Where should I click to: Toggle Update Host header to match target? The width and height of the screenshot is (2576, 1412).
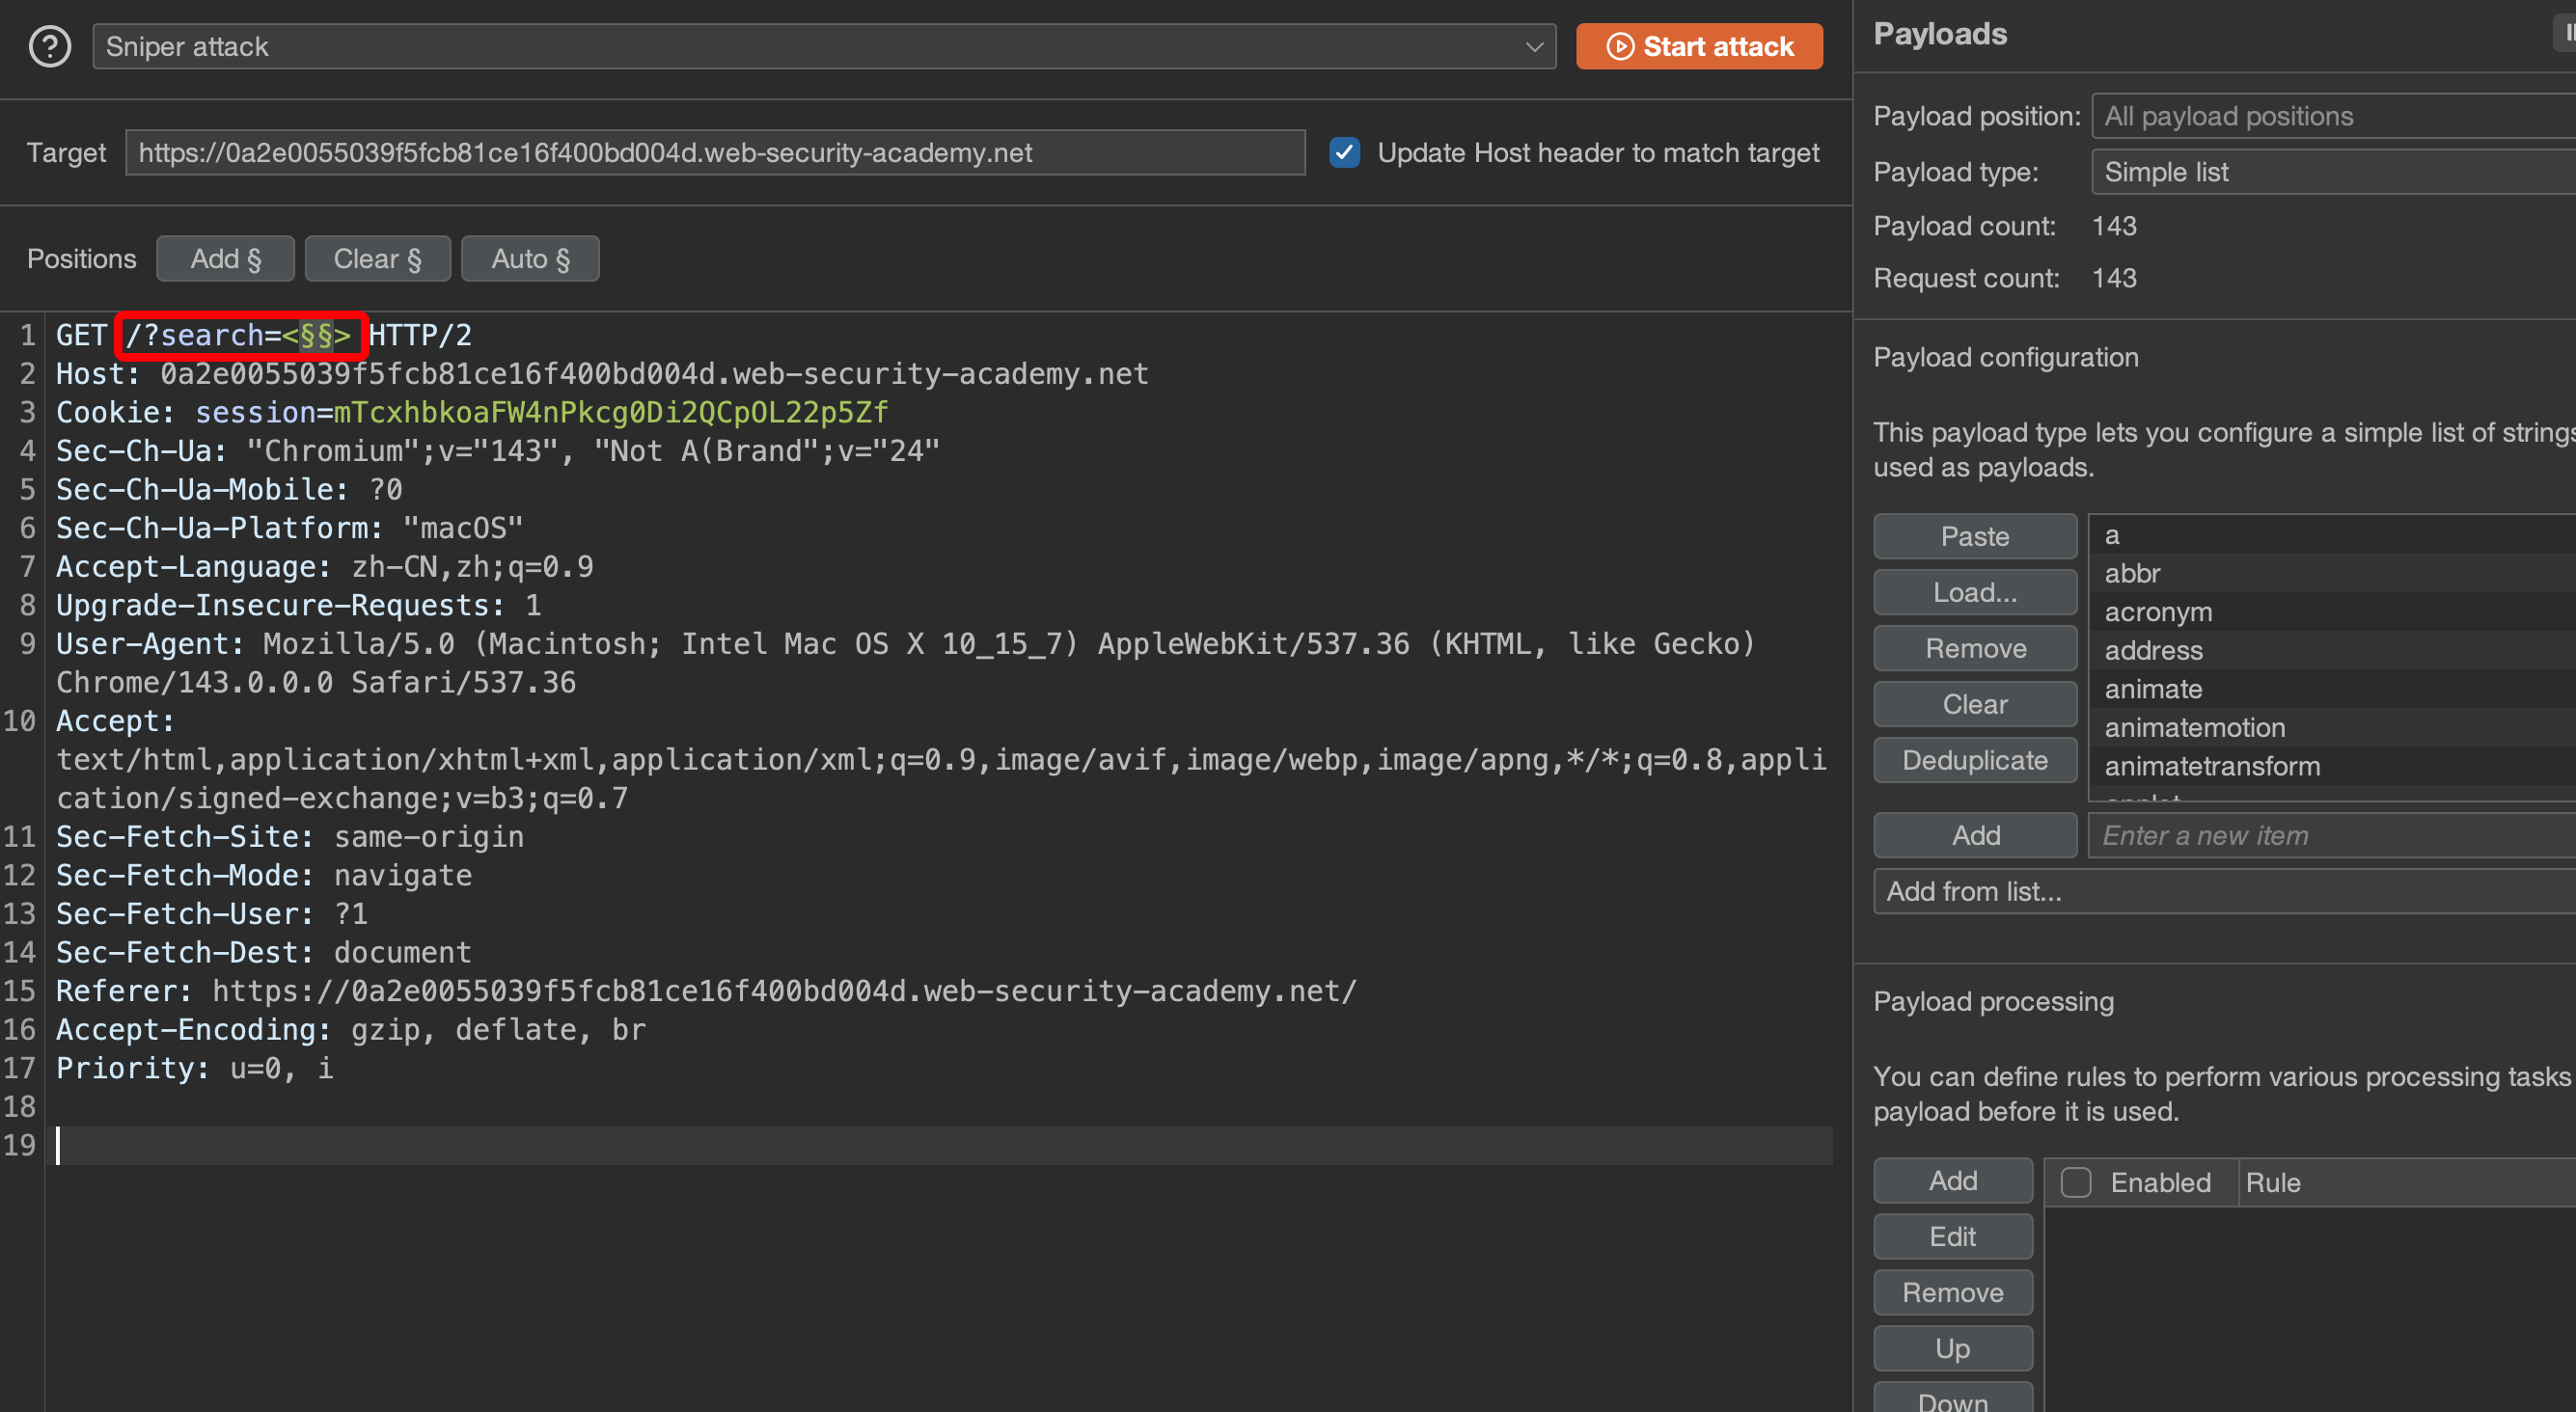pos(1344,152)
